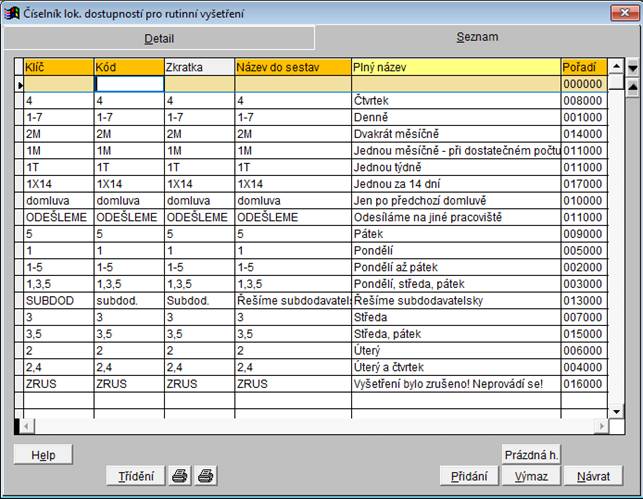Image resolution: width=643 pixels, height=499 pixels.
Task: Click the vertical scrollbar up arrow
Action: pos(616,67)
